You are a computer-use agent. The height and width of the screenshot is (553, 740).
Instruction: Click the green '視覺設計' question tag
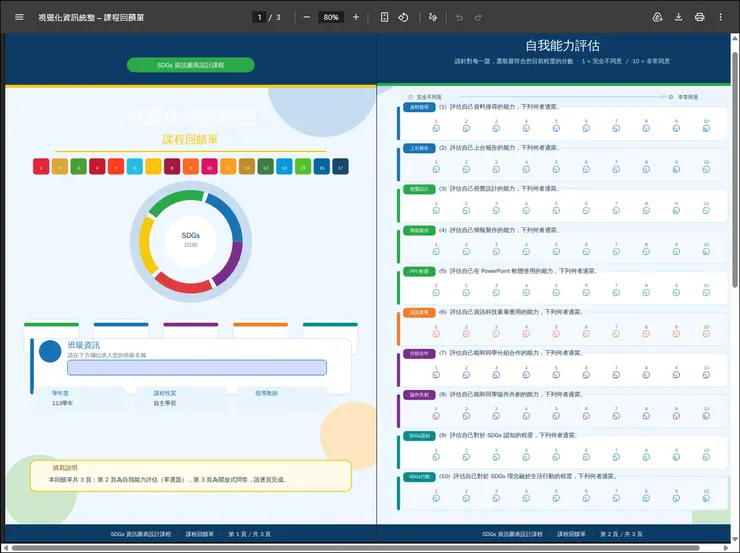click(x=419, y=189)
